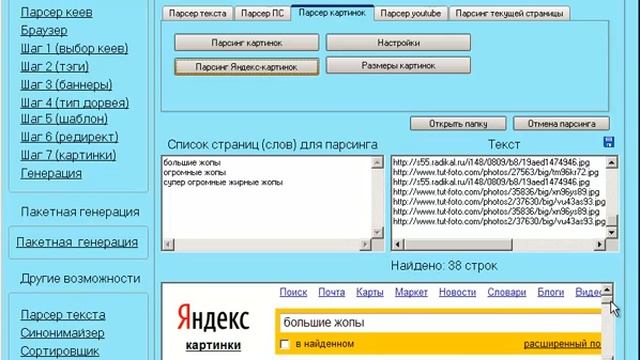640x360 pixels.
Task: Go to Шаг 6 (редирект)
Action: pos(69,137)
